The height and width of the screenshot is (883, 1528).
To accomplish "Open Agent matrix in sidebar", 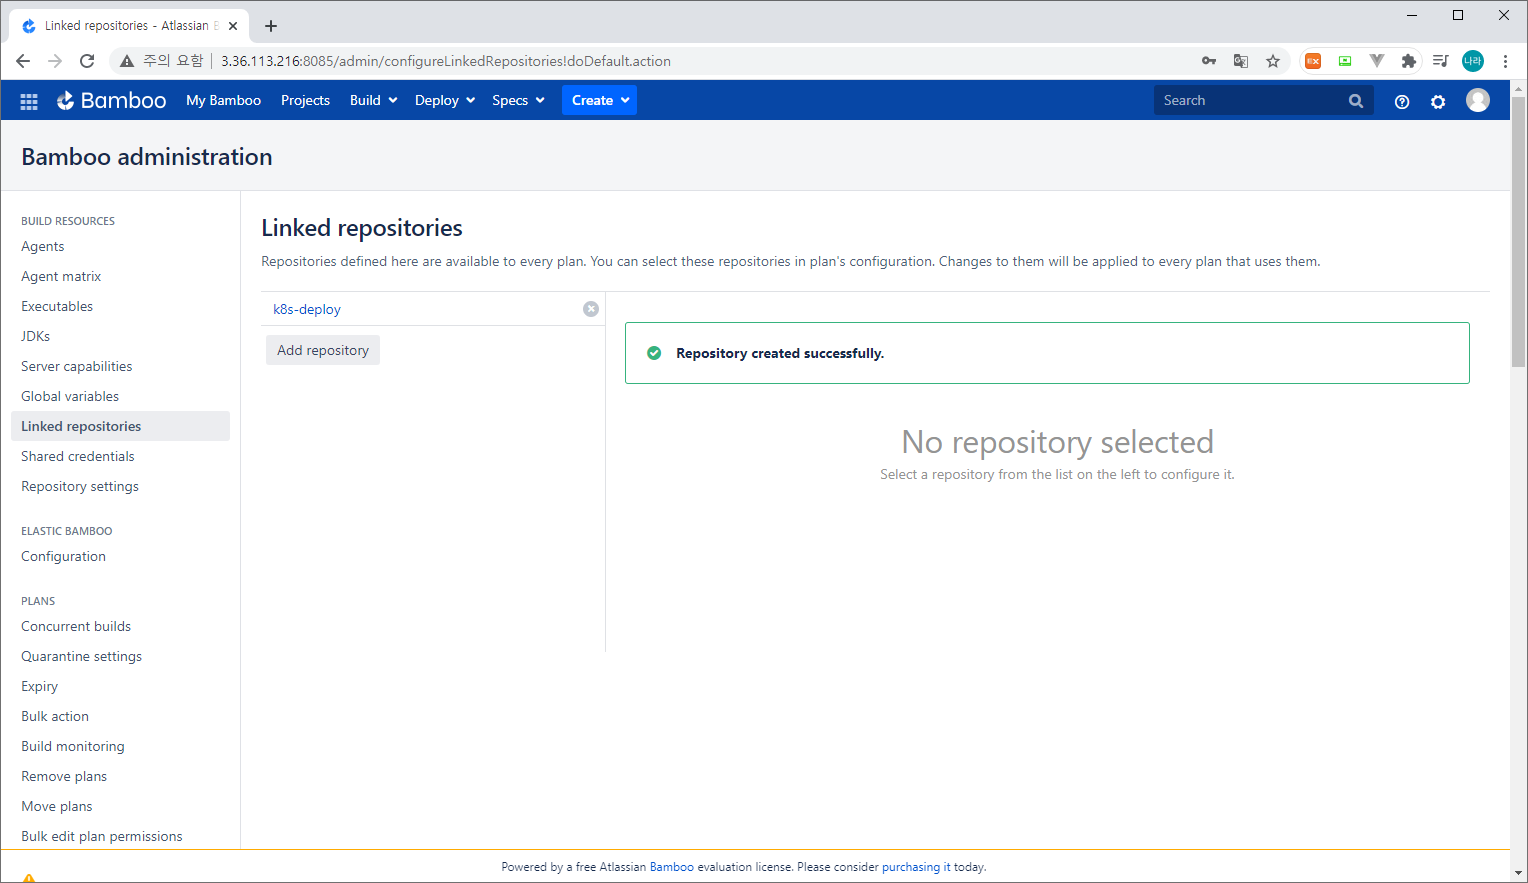I will pyautogui.click(x=61, y=276).
